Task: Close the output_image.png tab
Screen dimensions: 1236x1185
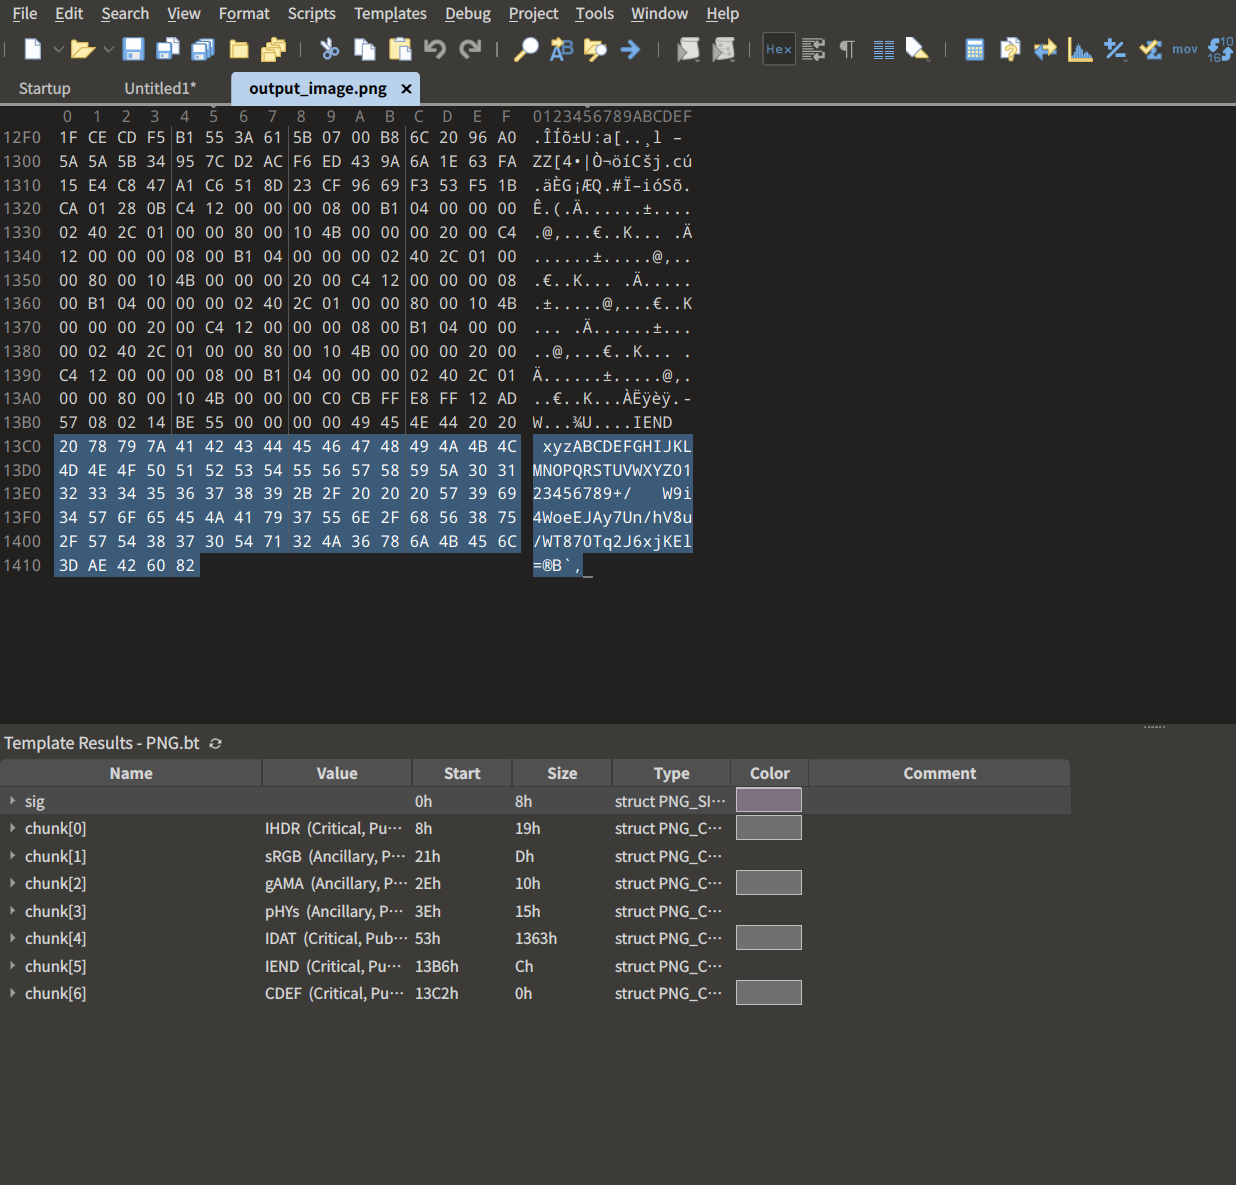Action: 406,89
